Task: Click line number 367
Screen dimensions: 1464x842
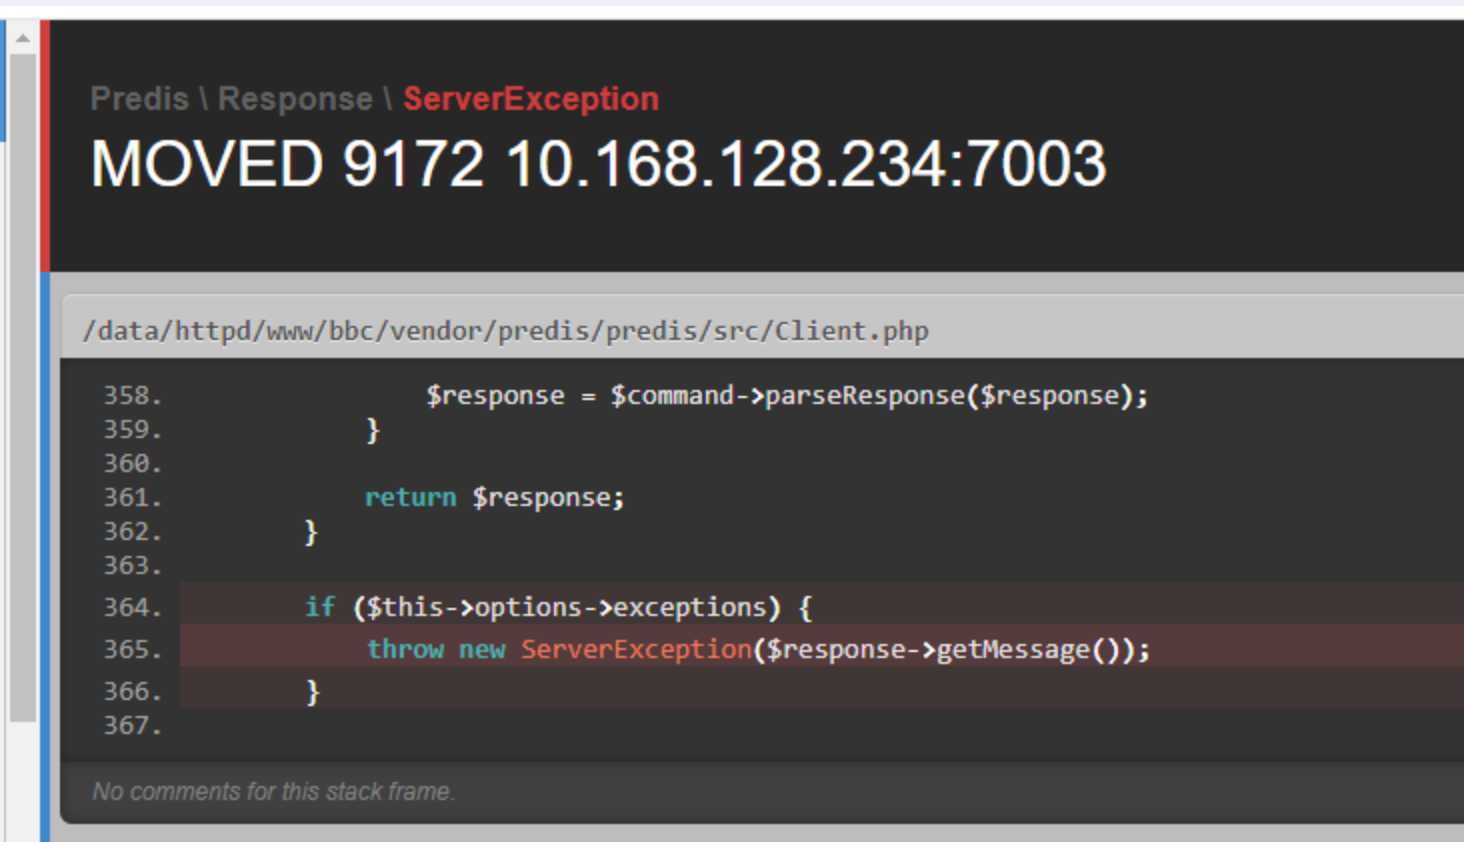Action: (x=132, y=726)
